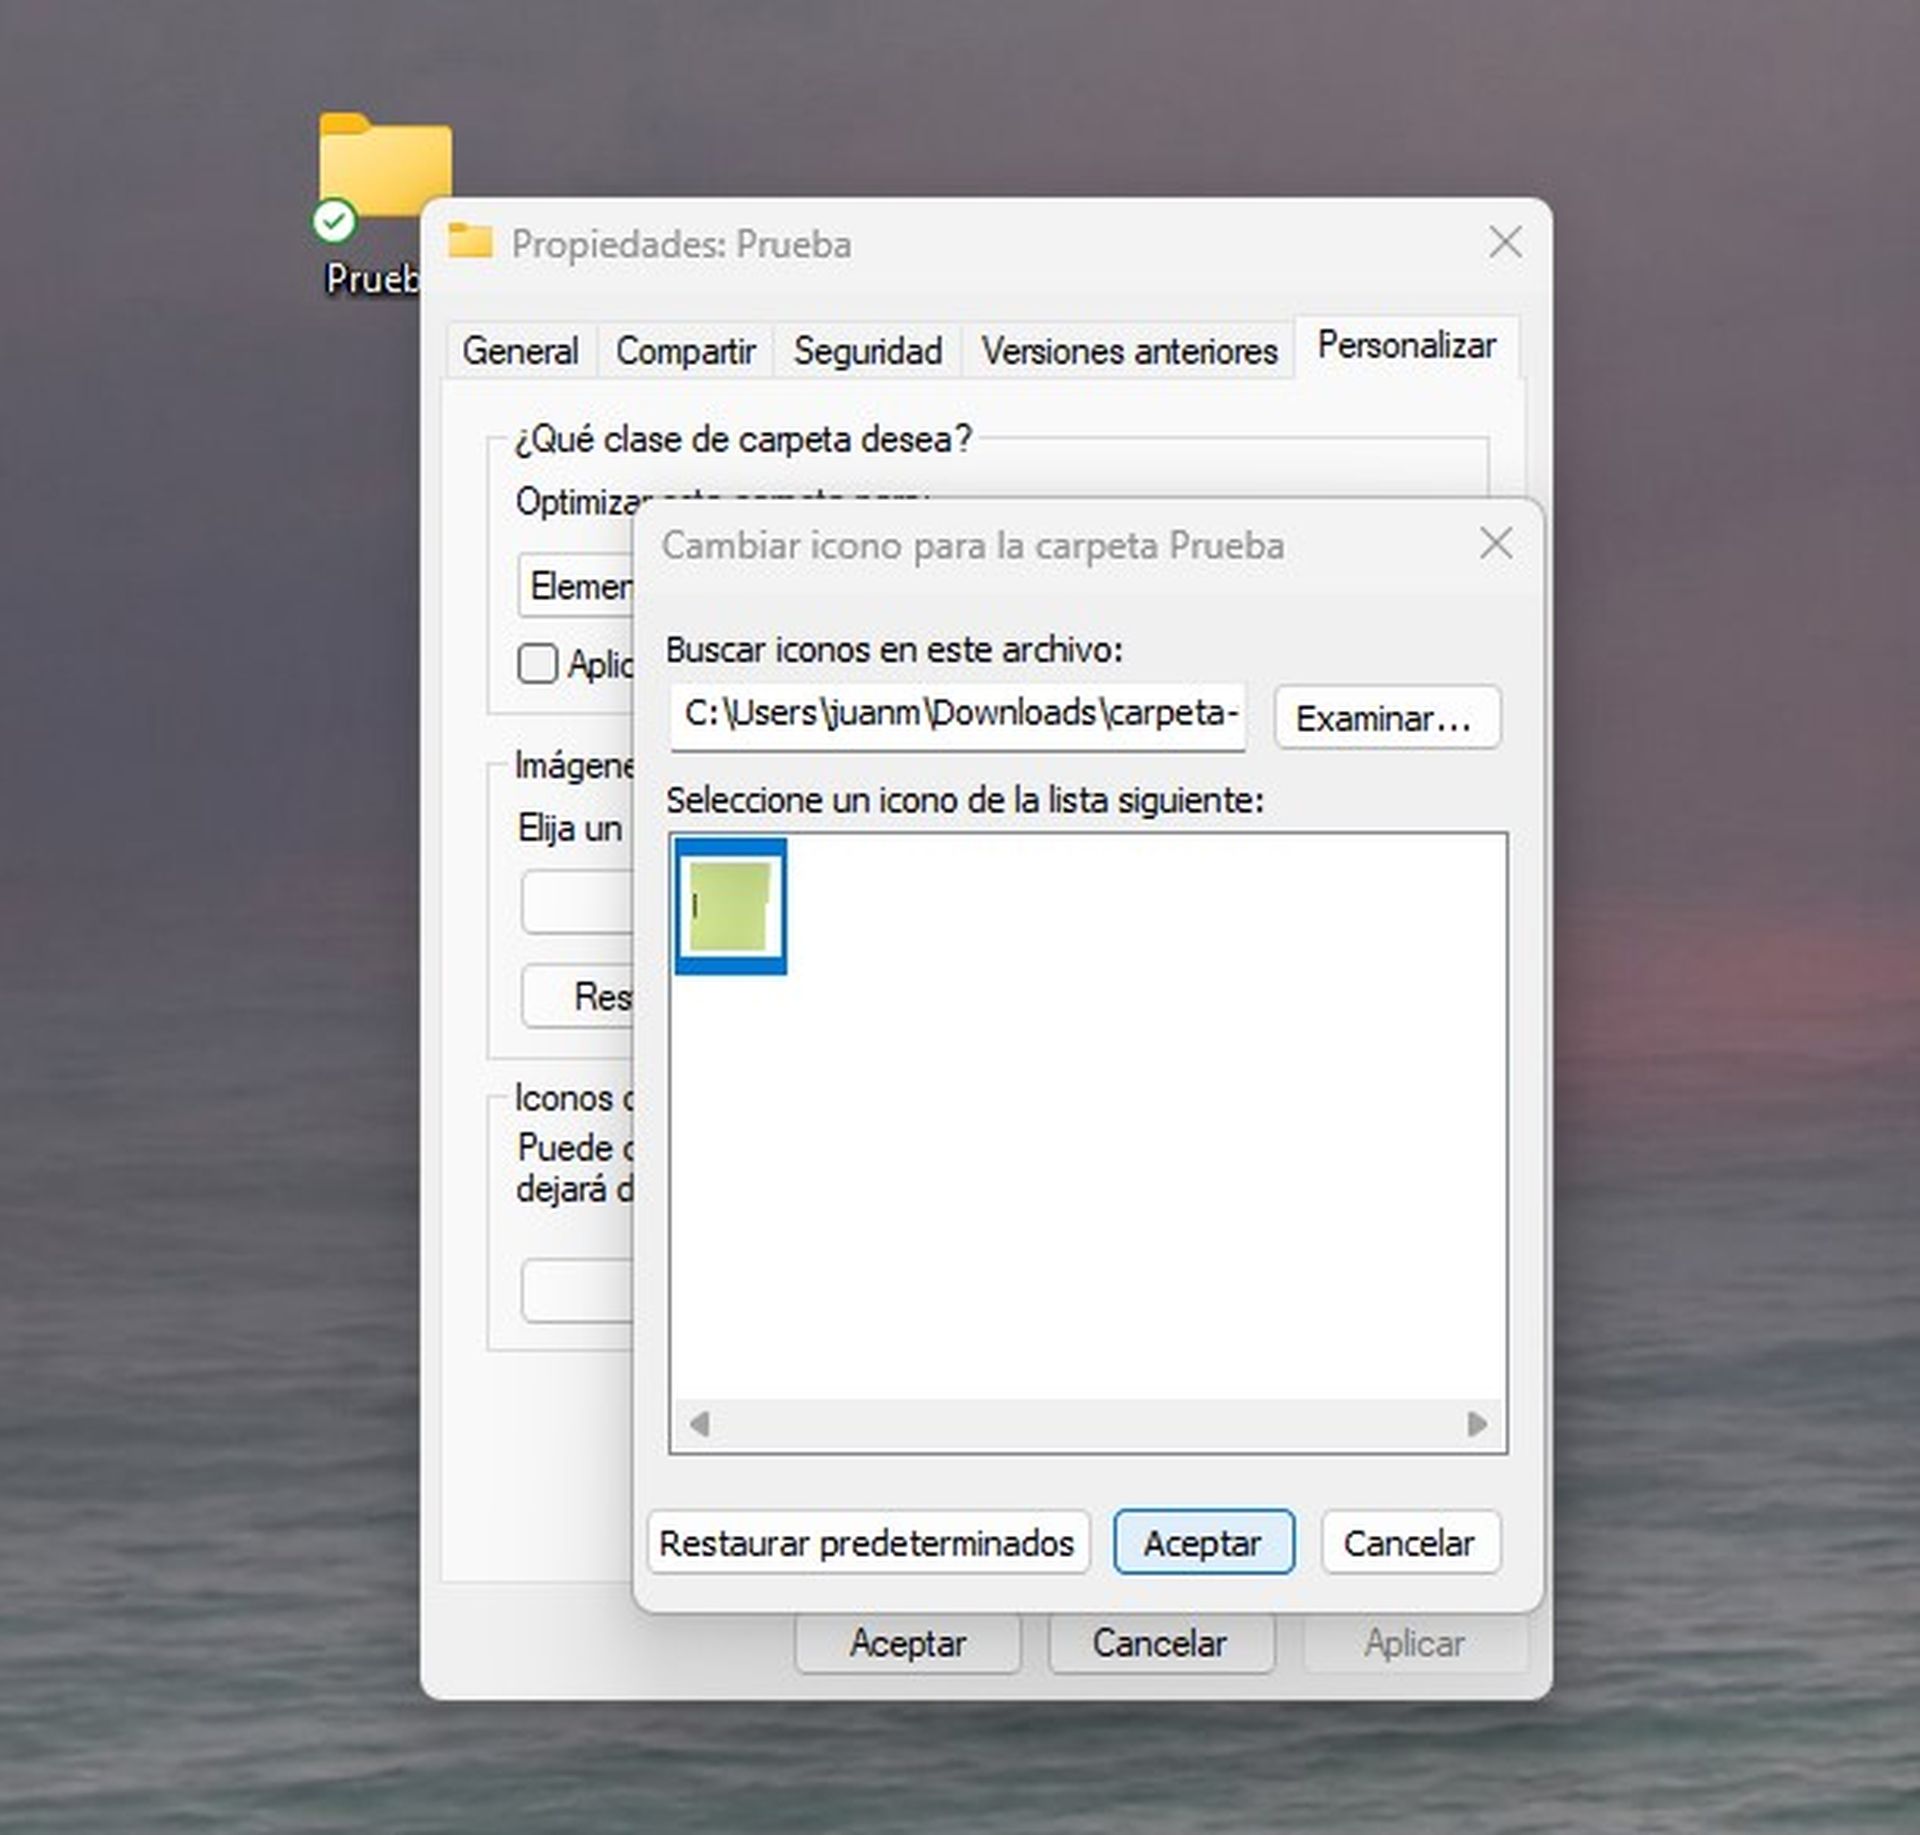Toggle the Aplicar checkbox in the Personalizar tab

(x=537, y=663)
